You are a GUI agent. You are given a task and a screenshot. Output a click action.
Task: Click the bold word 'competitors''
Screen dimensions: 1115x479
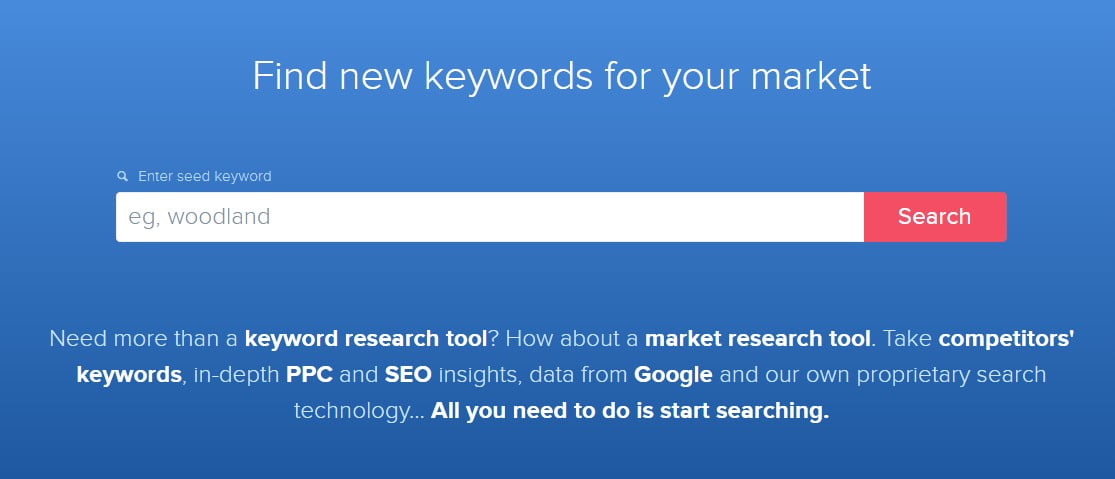coord(1005,338)
